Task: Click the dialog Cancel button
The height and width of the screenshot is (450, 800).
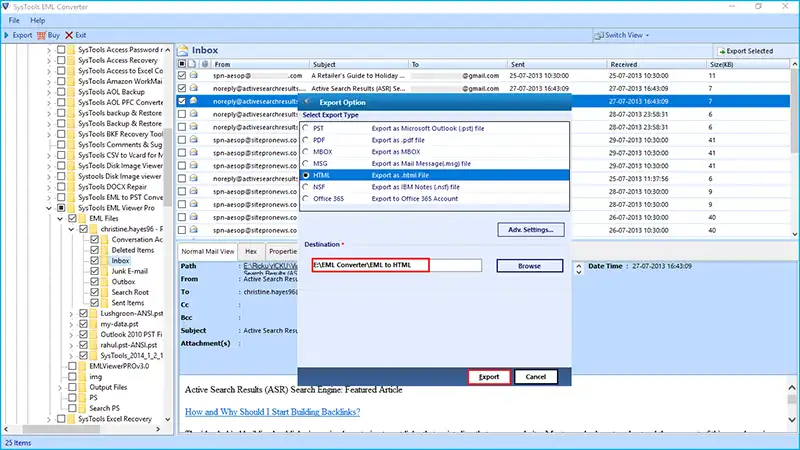Action: pos(536,377)
